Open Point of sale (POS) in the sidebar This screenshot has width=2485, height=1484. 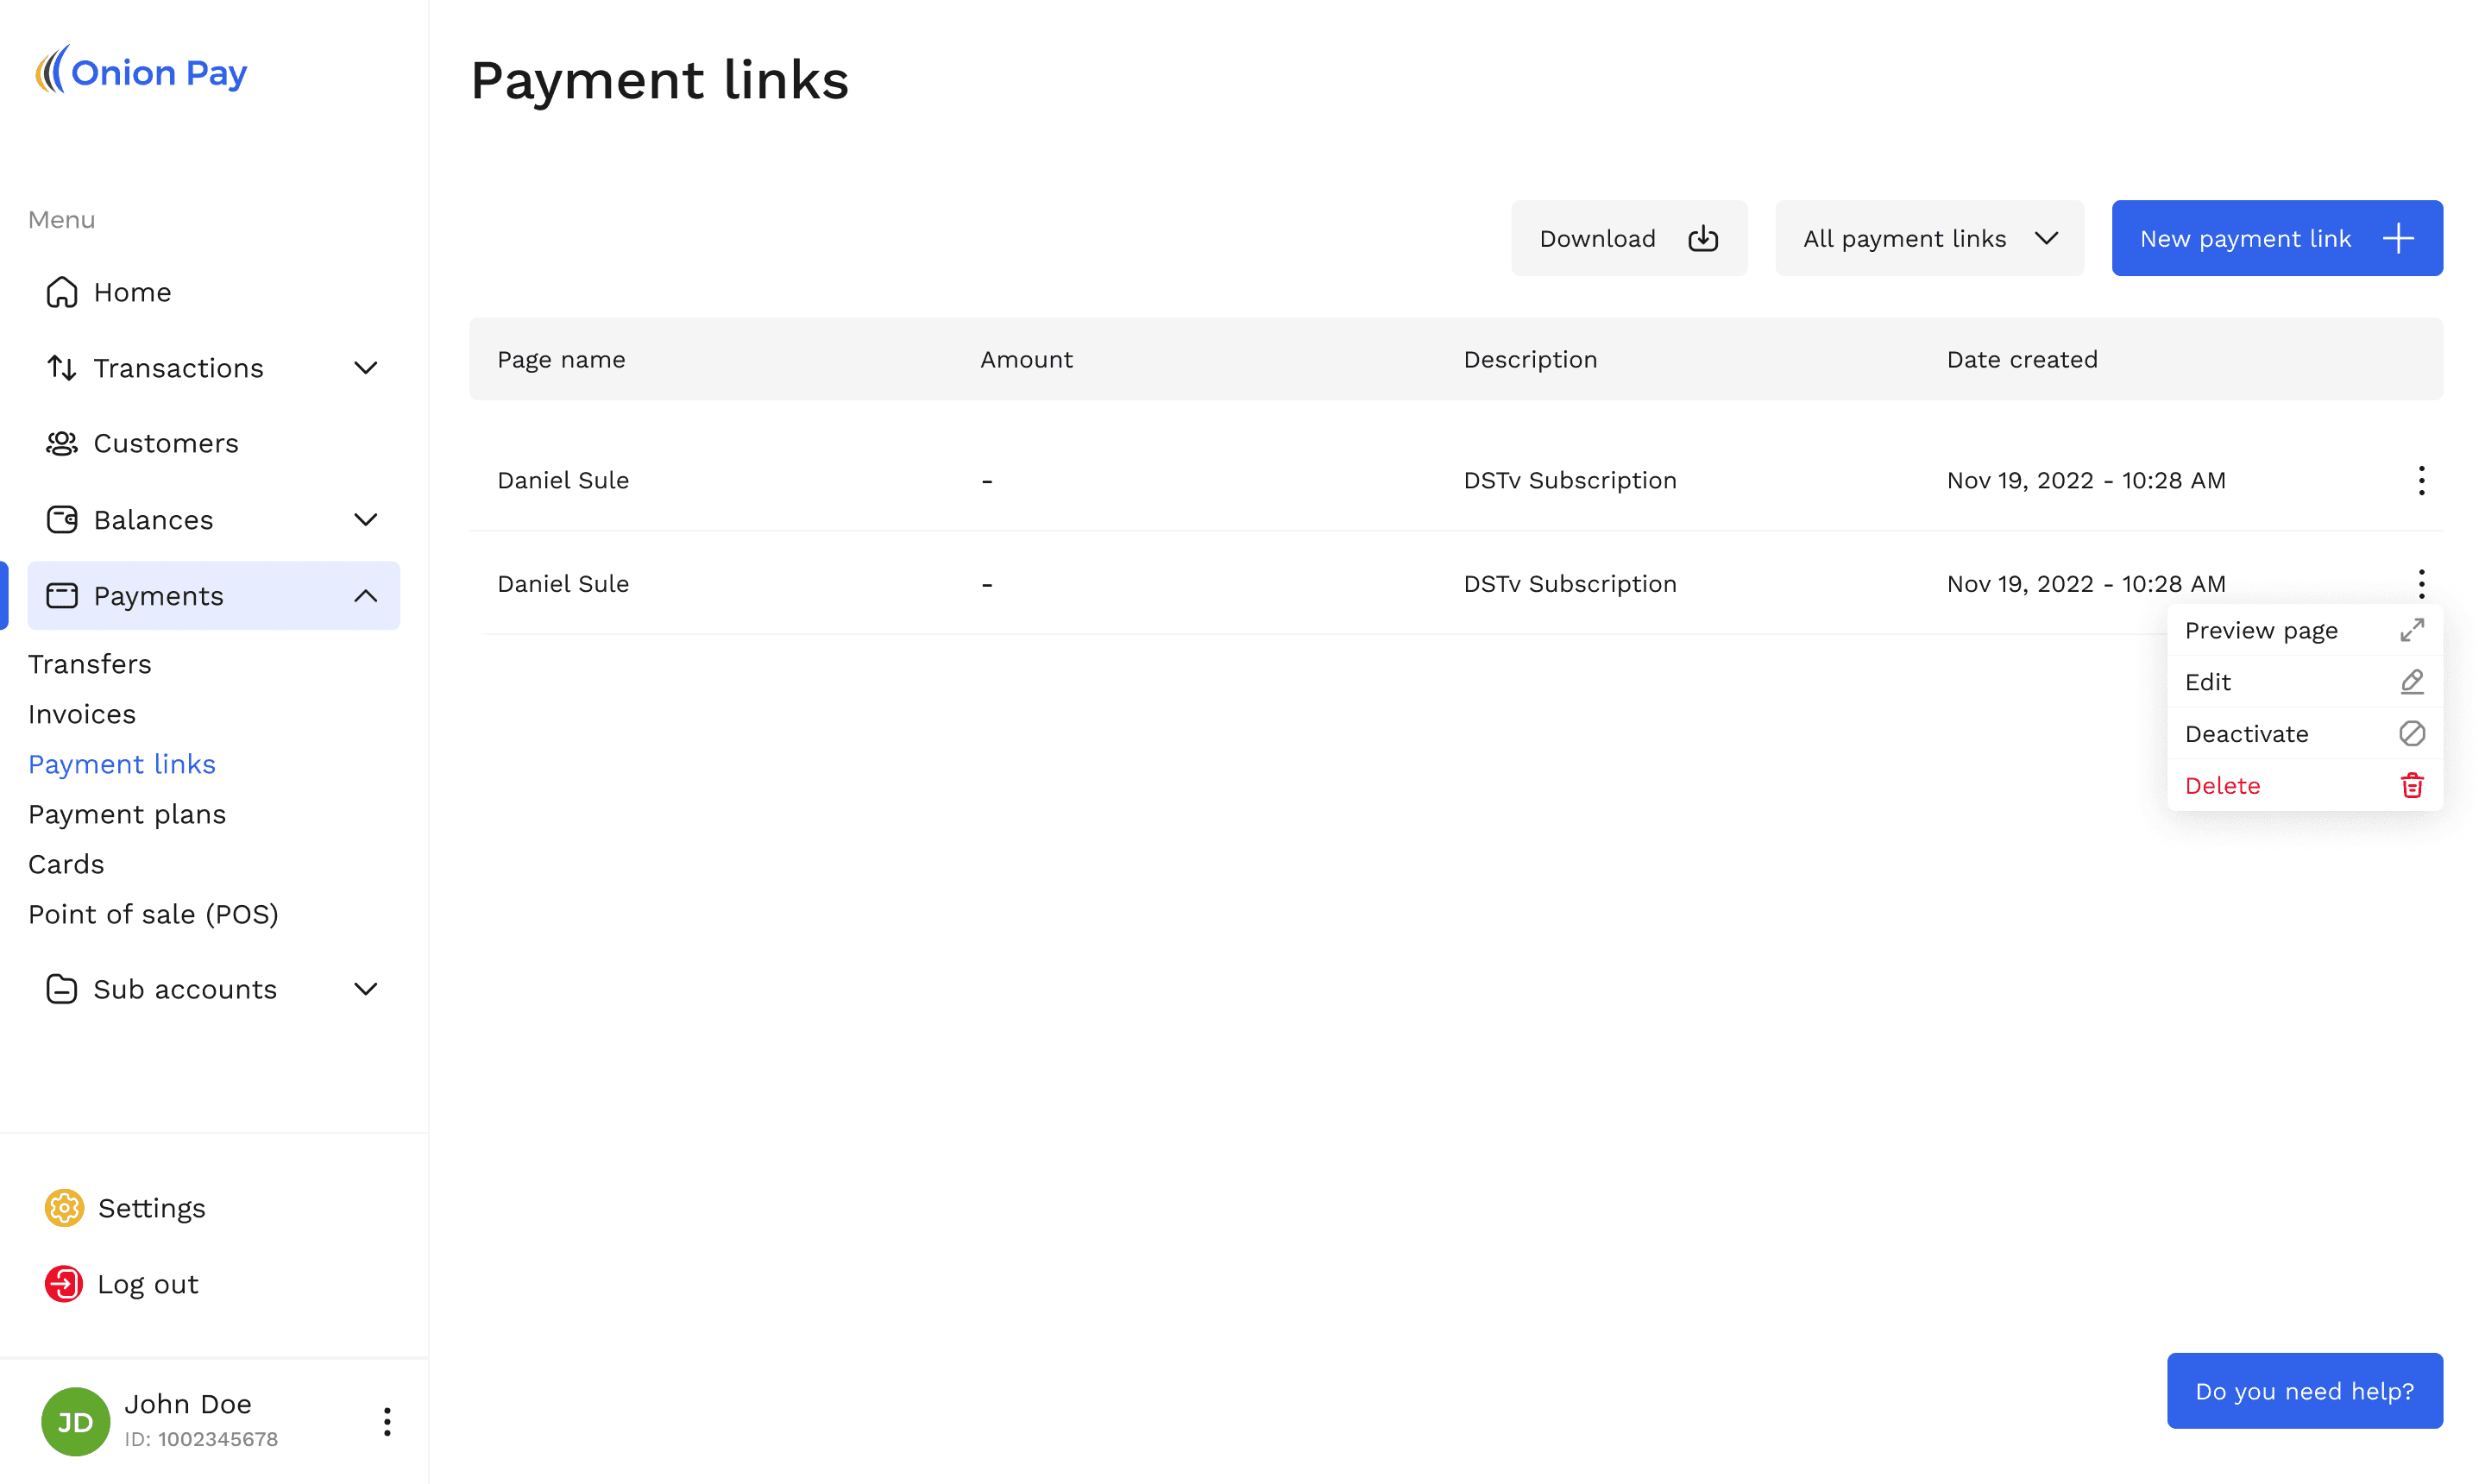pos(153,914)
